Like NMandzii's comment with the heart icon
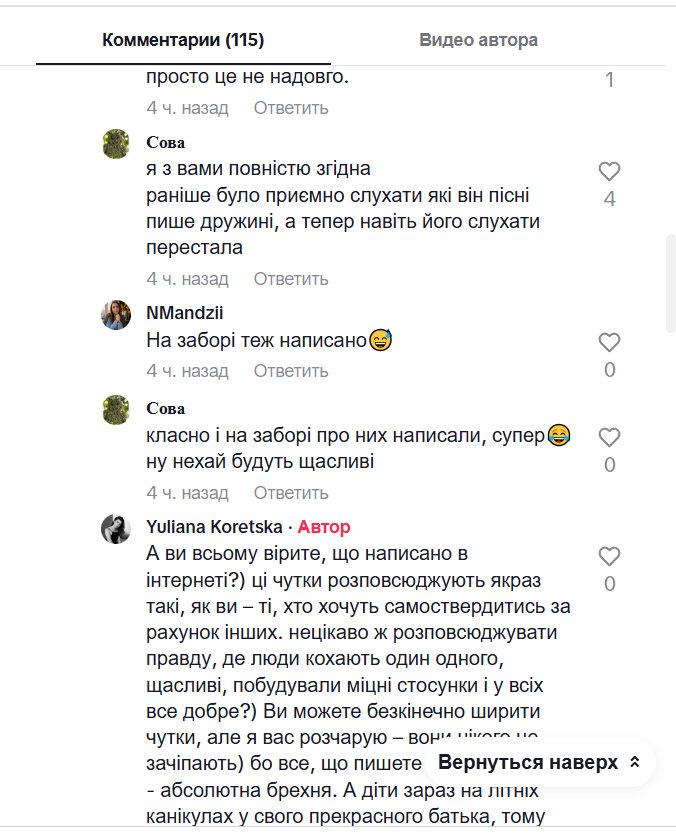676x833 pixels. pos(610,342)
